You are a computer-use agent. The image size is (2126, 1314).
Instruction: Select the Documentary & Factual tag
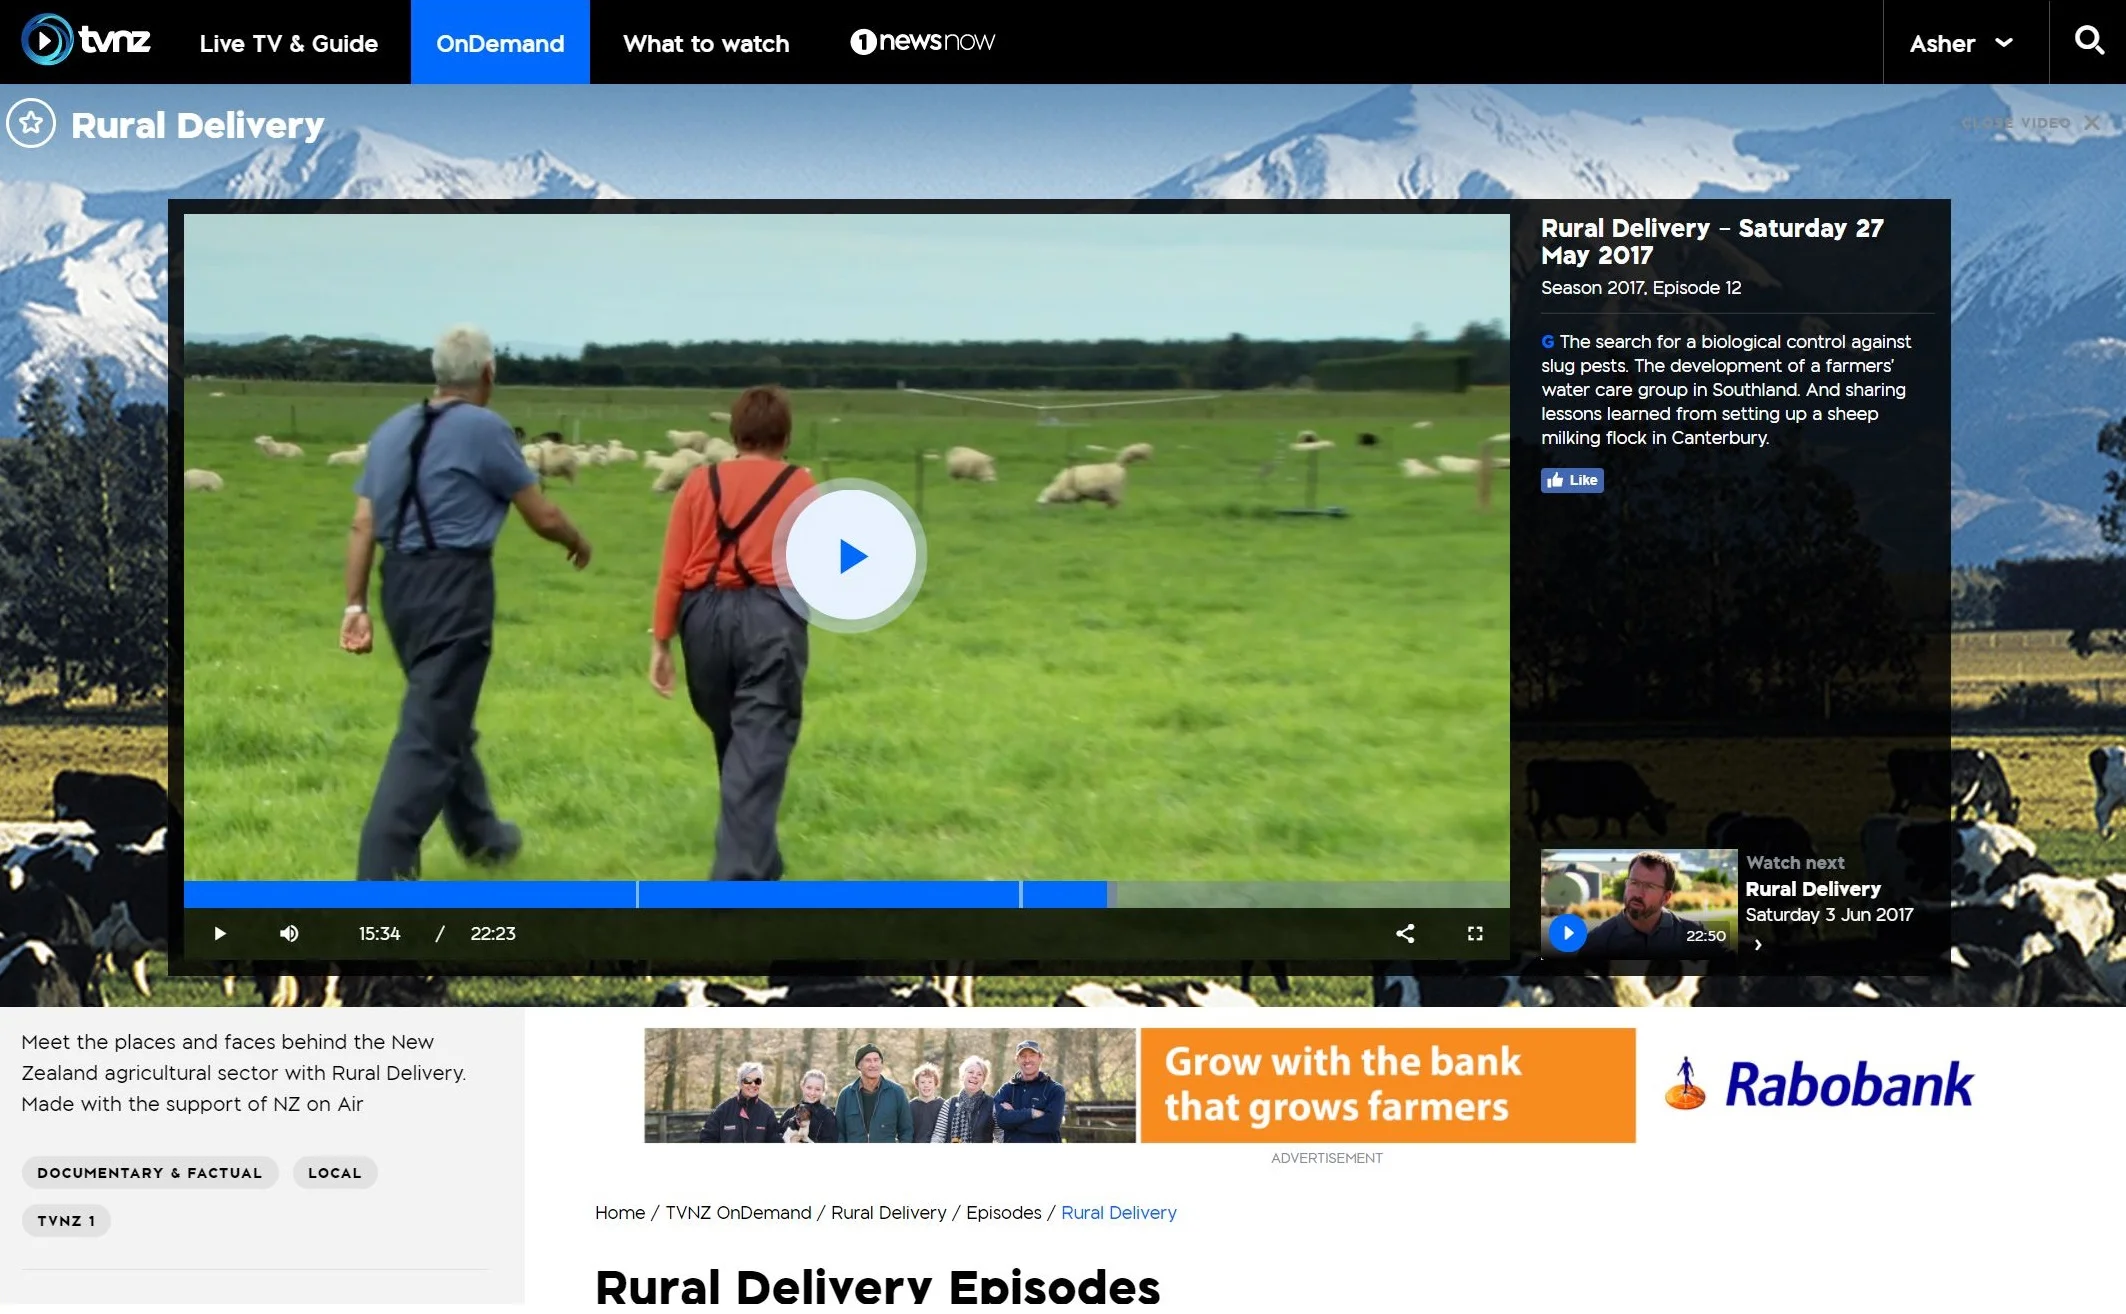[150, 1174]
